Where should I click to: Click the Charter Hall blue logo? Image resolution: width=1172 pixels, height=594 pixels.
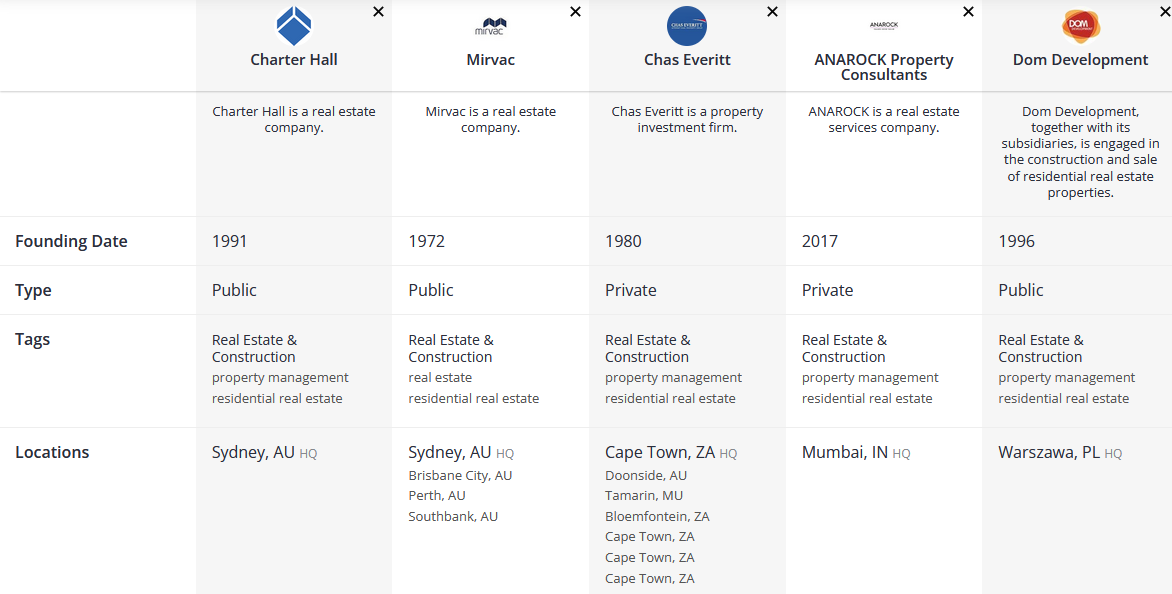point(294,26)
